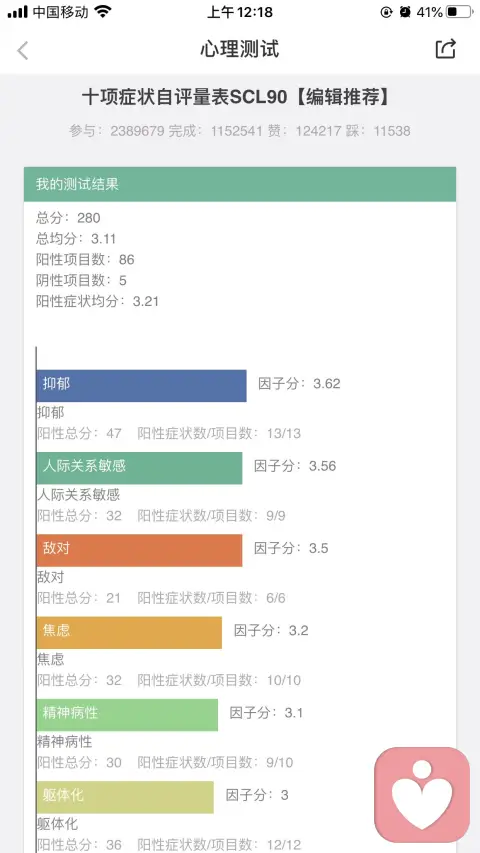Select the orange 敌对 bar

click(x=139, y=550)
